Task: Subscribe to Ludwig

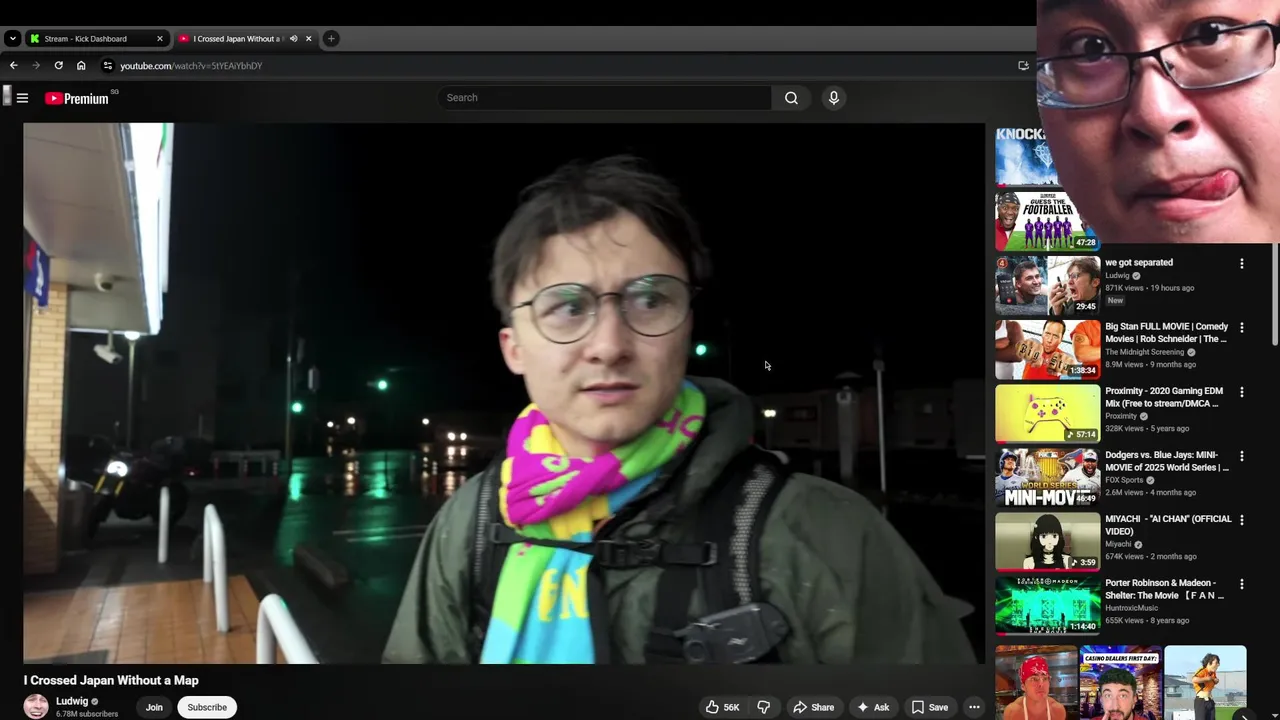Action: (x=207, y=707)
